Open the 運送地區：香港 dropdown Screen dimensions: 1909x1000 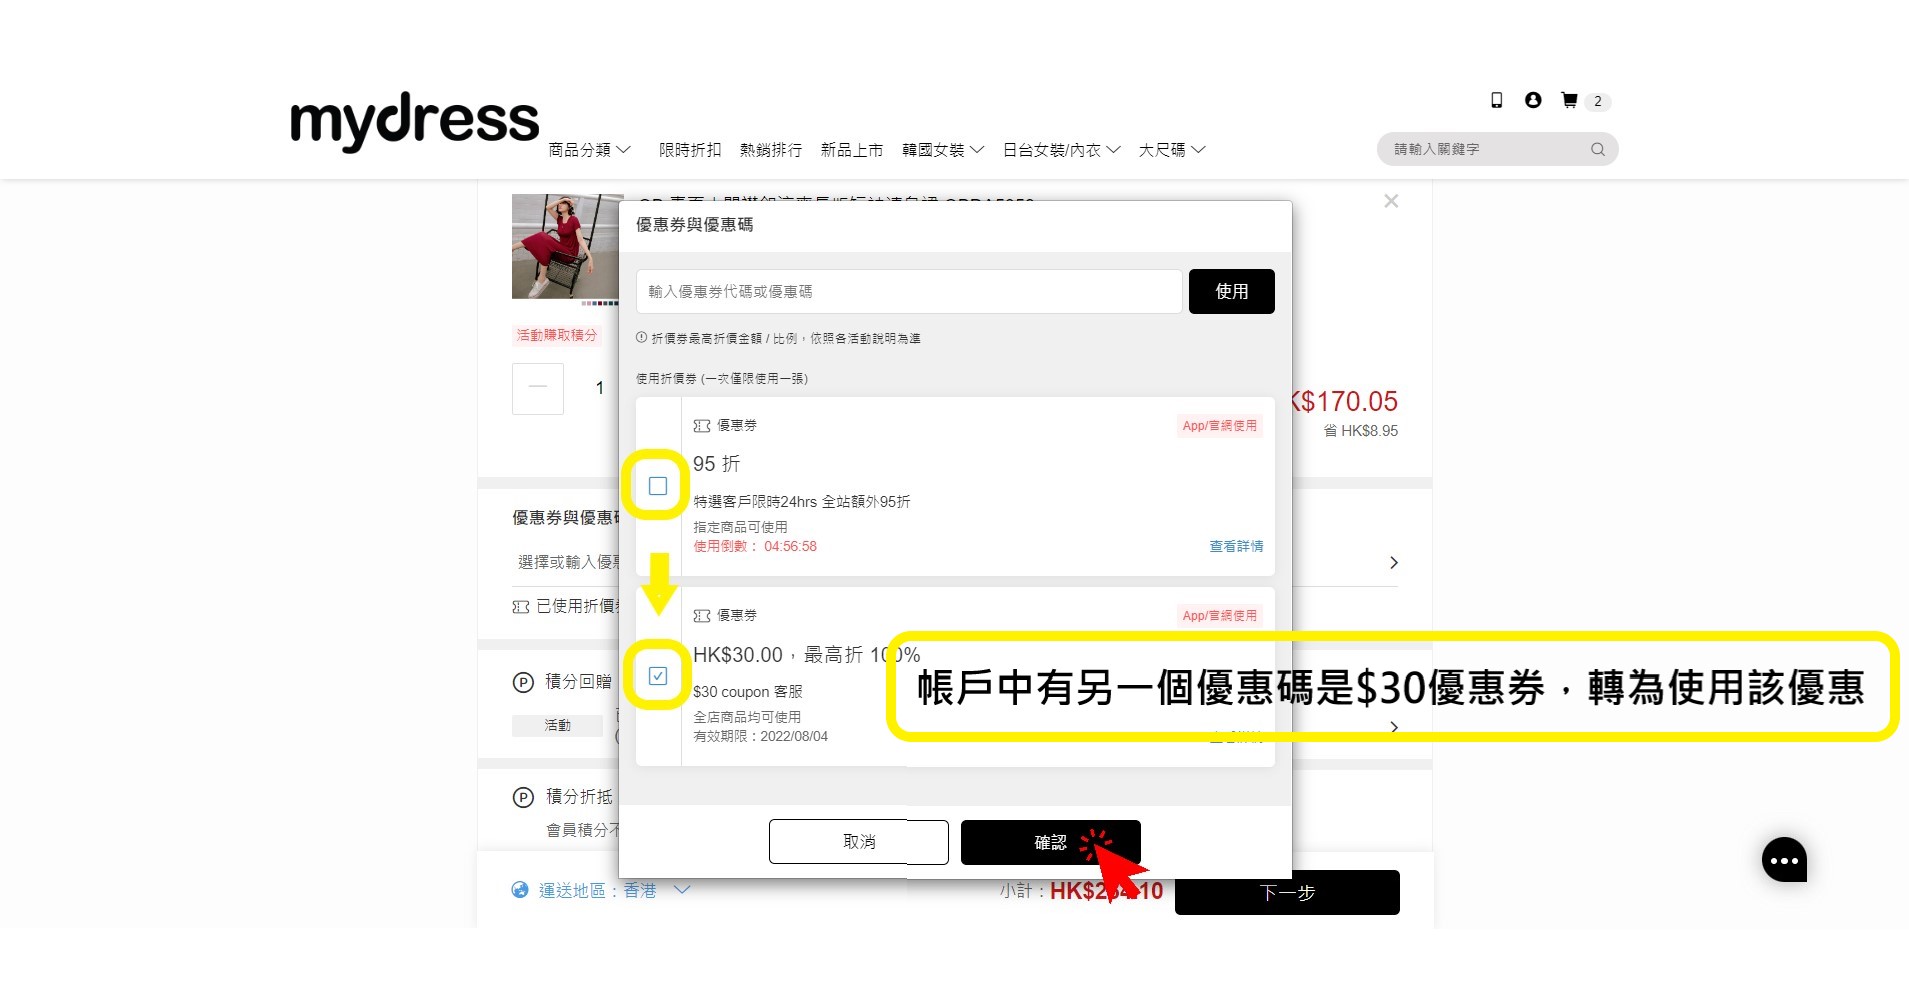pyautogui.click(x=614, y=890)
